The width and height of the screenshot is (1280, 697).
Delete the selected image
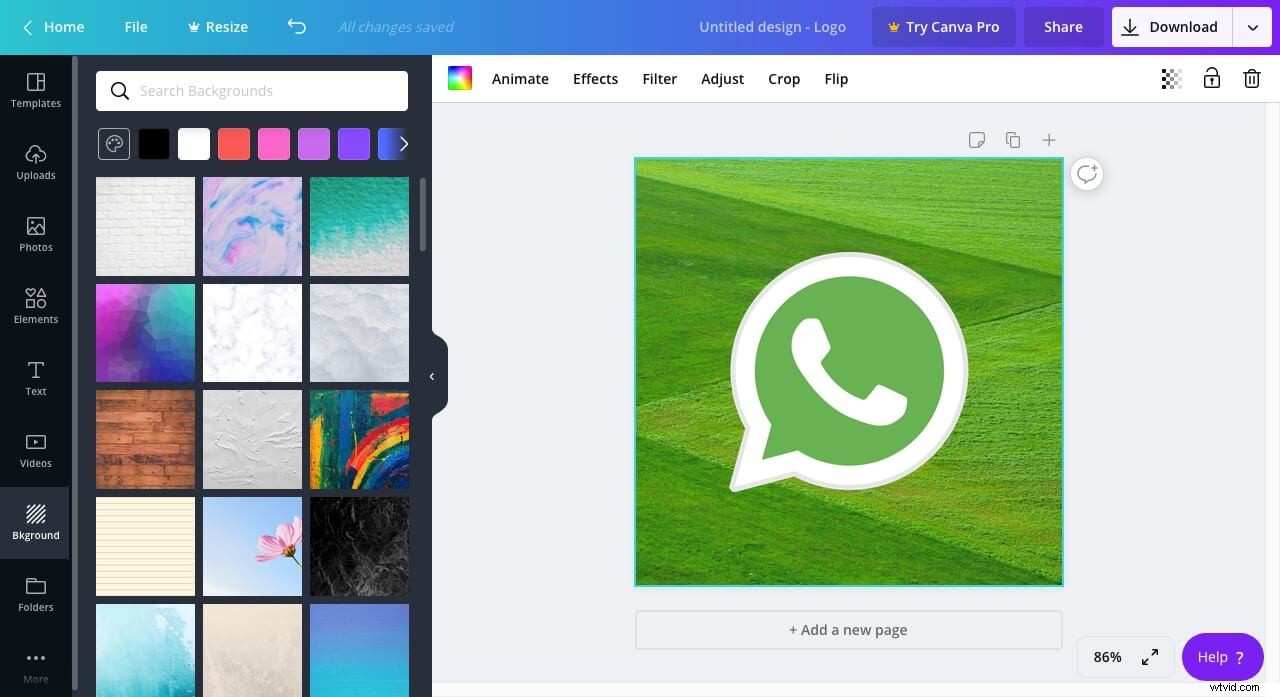(1251, 78)
